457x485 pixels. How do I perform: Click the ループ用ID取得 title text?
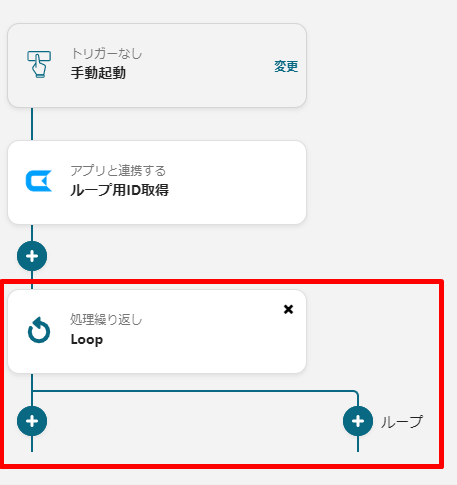[119, 190]
